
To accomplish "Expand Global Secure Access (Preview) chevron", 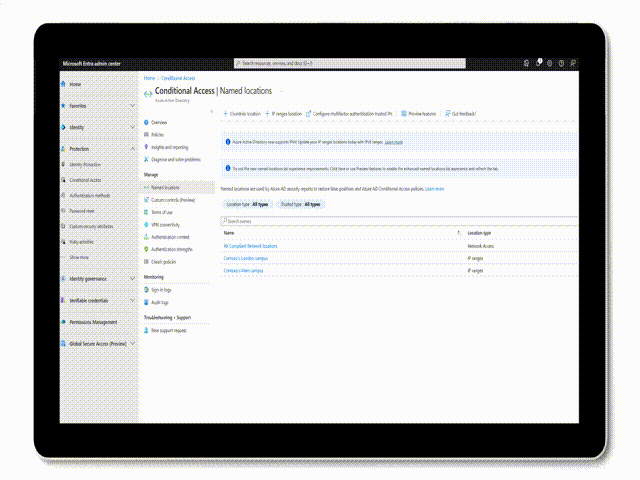I will [x=132, y=344].
